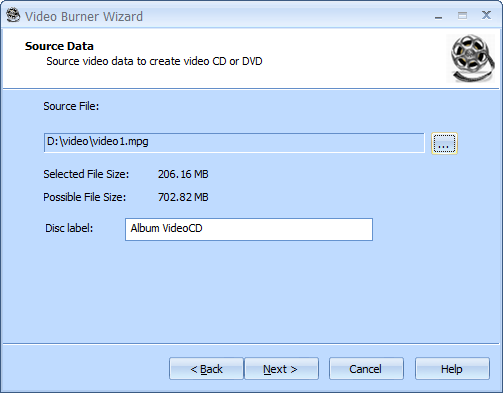Image resolution: width=503 pixels, height=393 pixels.
Task: Focus the Disc label text box
Action: pos(249,229)
